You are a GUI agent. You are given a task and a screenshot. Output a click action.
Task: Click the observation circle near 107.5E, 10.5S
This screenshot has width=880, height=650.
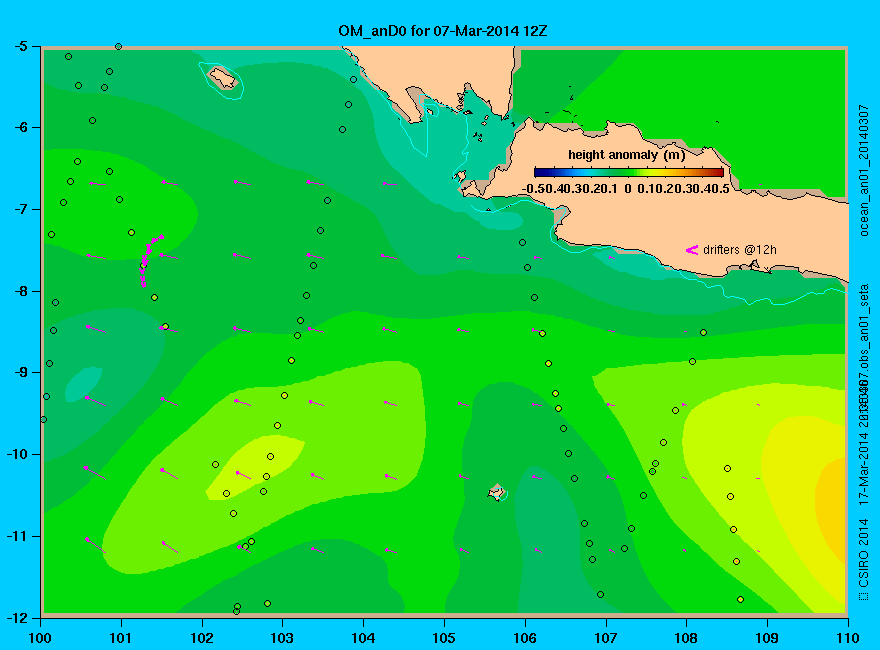[x=643, y=496]
